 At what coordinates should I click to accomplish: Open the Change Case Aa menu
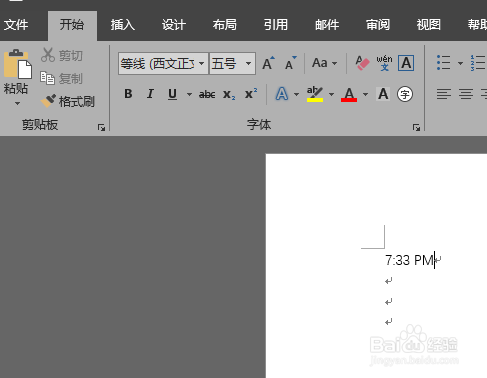coord(324,63)
